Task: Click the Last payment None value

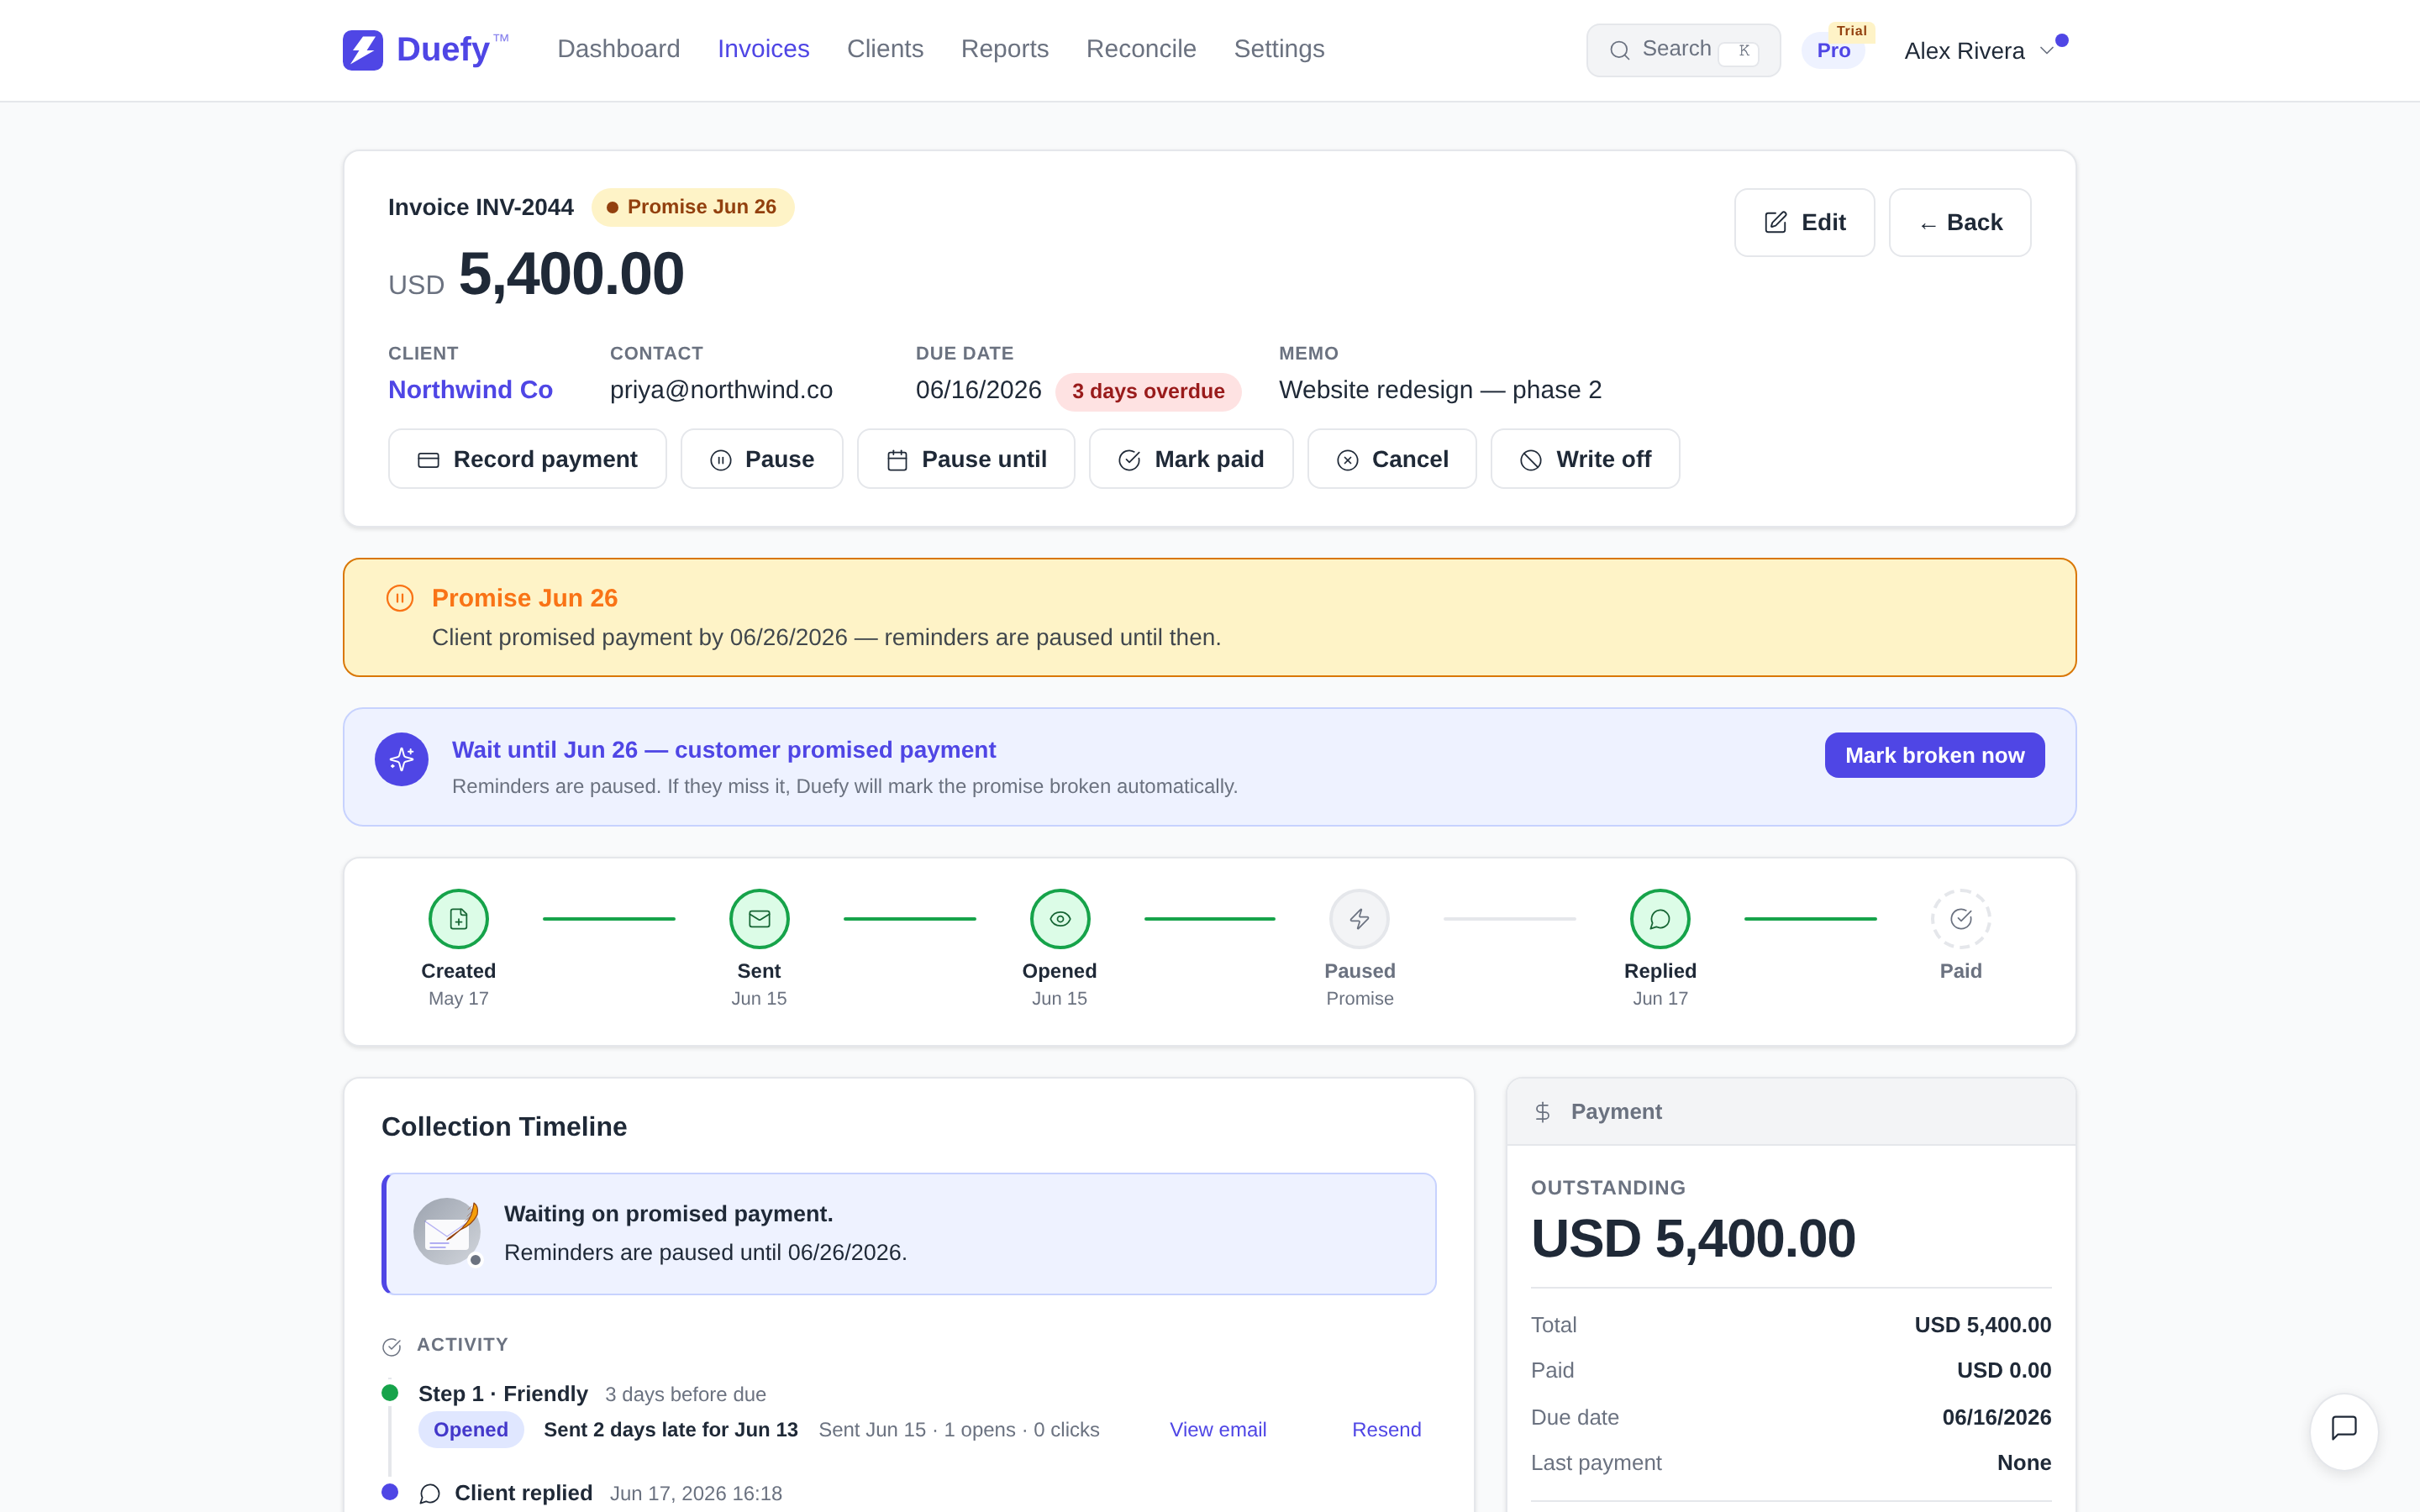Action: tap(2024, 1463)
